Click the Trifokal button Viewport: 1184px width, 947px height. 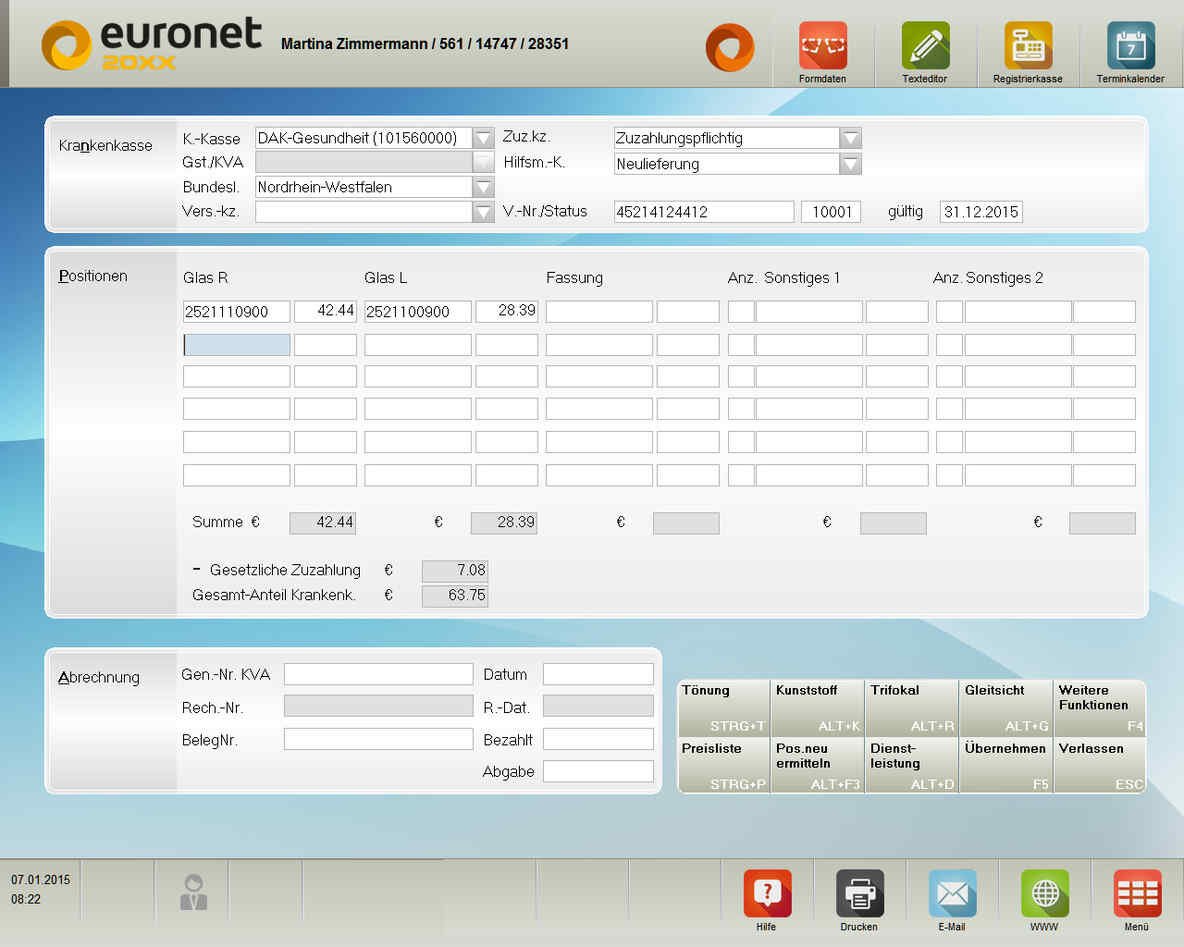pyautogui.click(x=912, y=708)
